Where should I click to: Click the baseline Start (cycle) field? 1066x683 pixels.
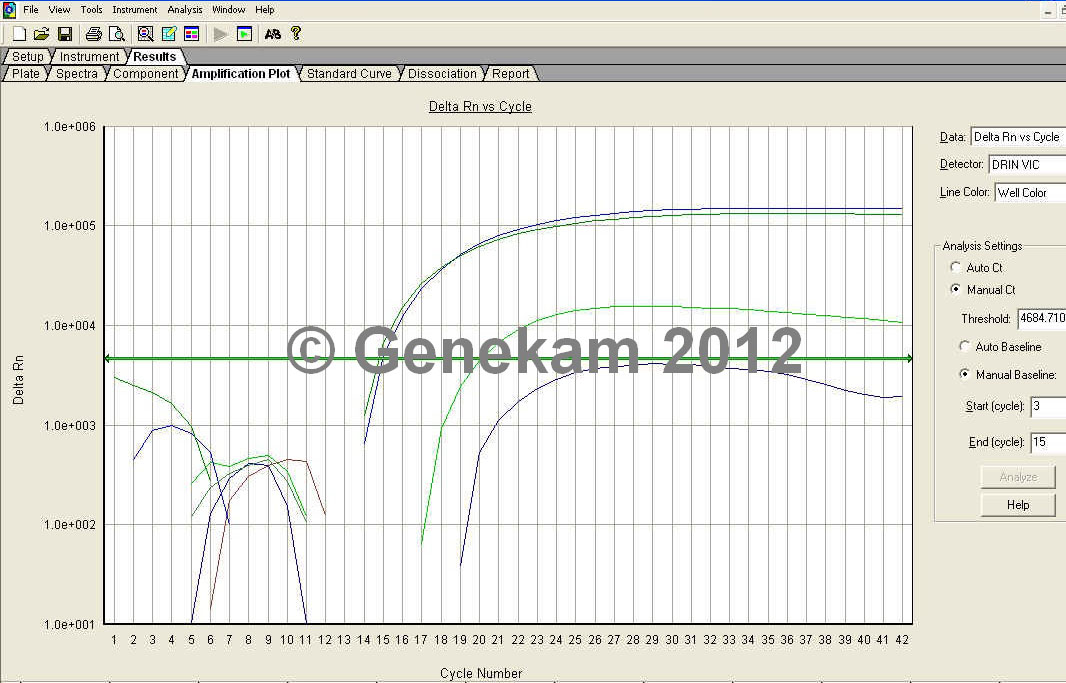pyautogui.click(x=1048, y=406)
